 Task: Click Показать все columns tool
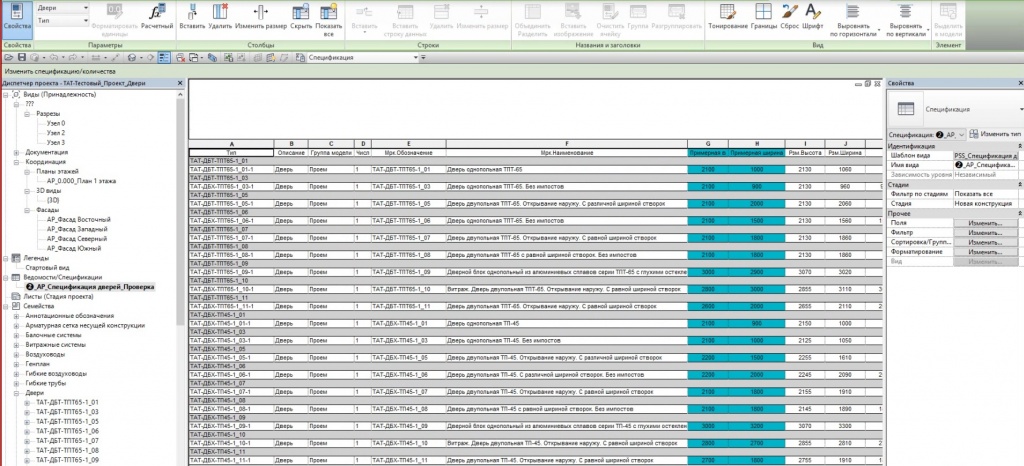[328, 18]
